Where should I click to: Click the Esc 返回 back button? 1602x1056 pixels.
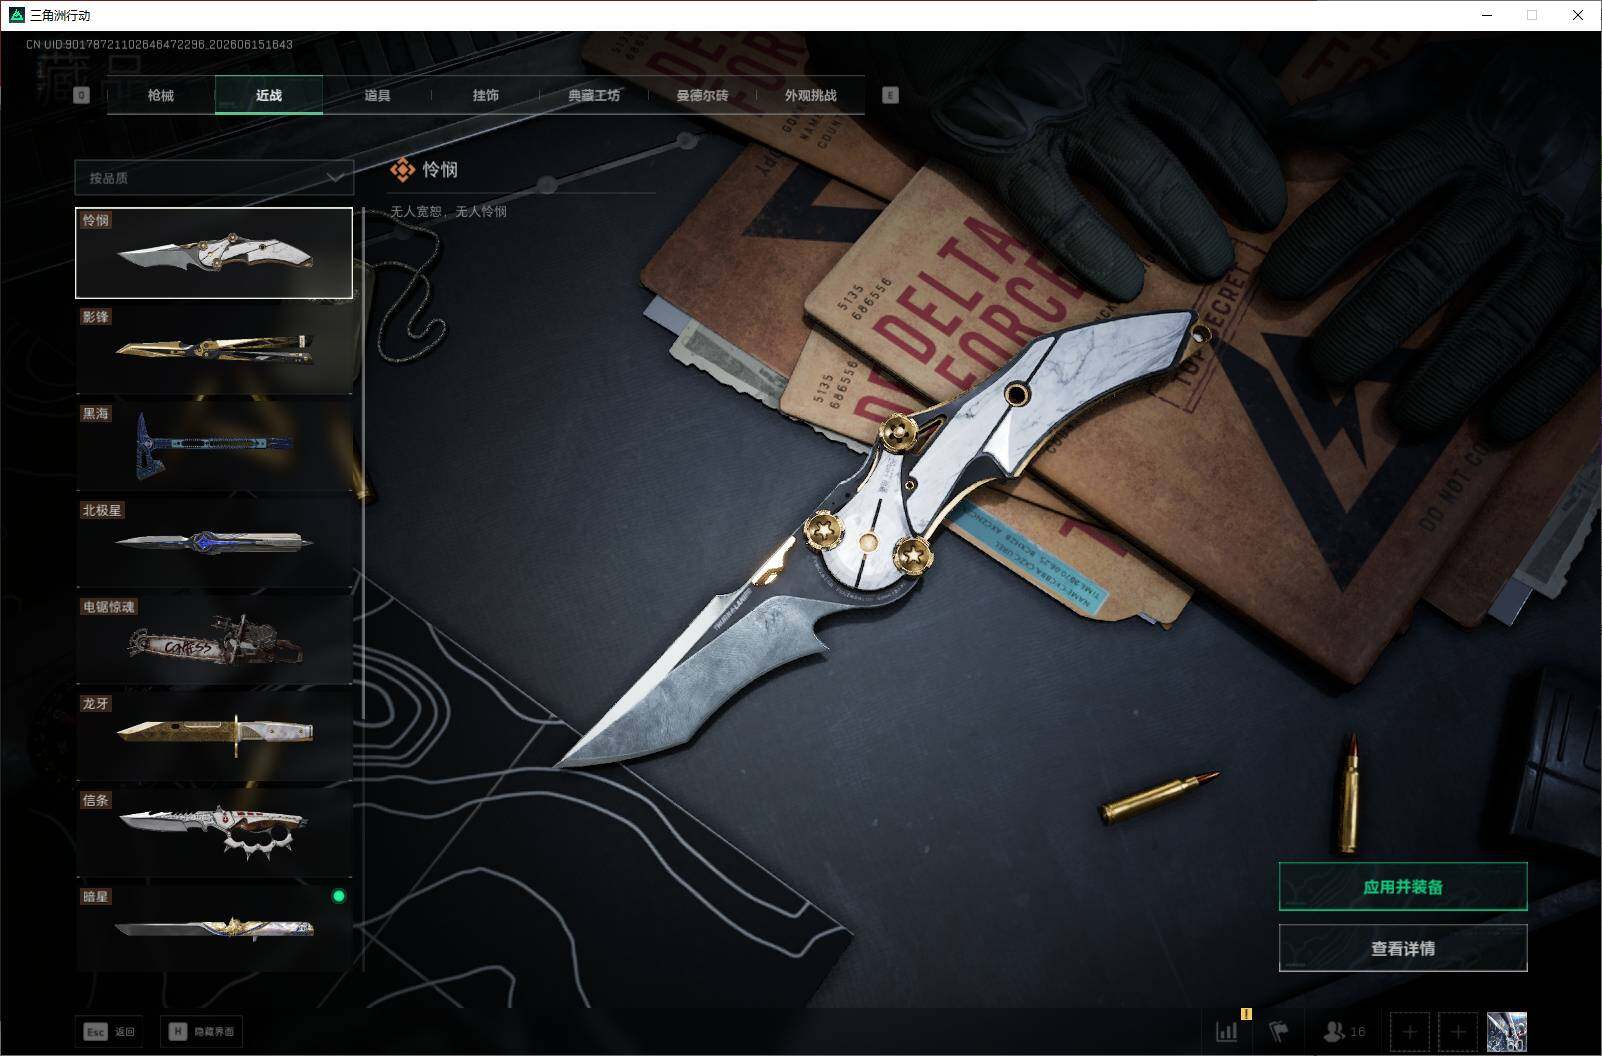110,1031
